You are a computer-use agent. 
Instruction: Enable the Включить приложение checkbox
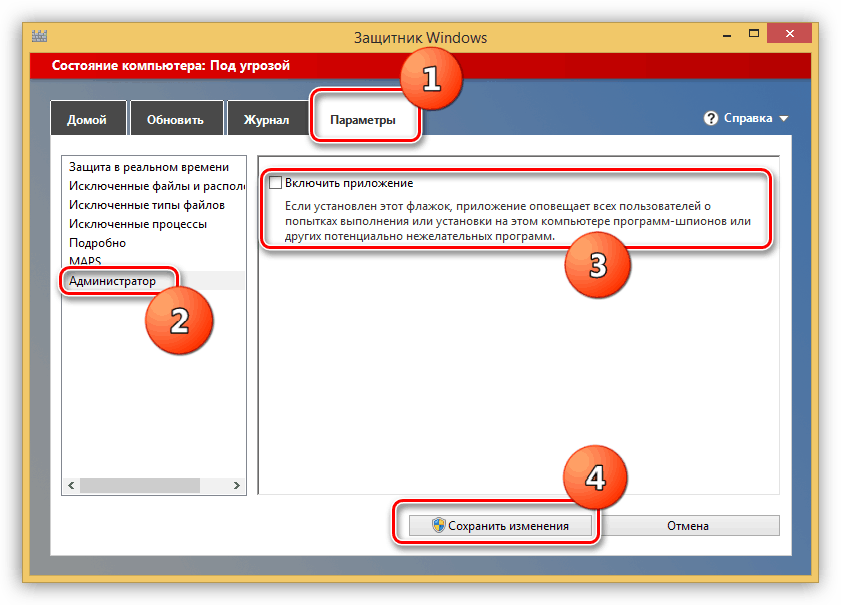[x=276, y=184]
